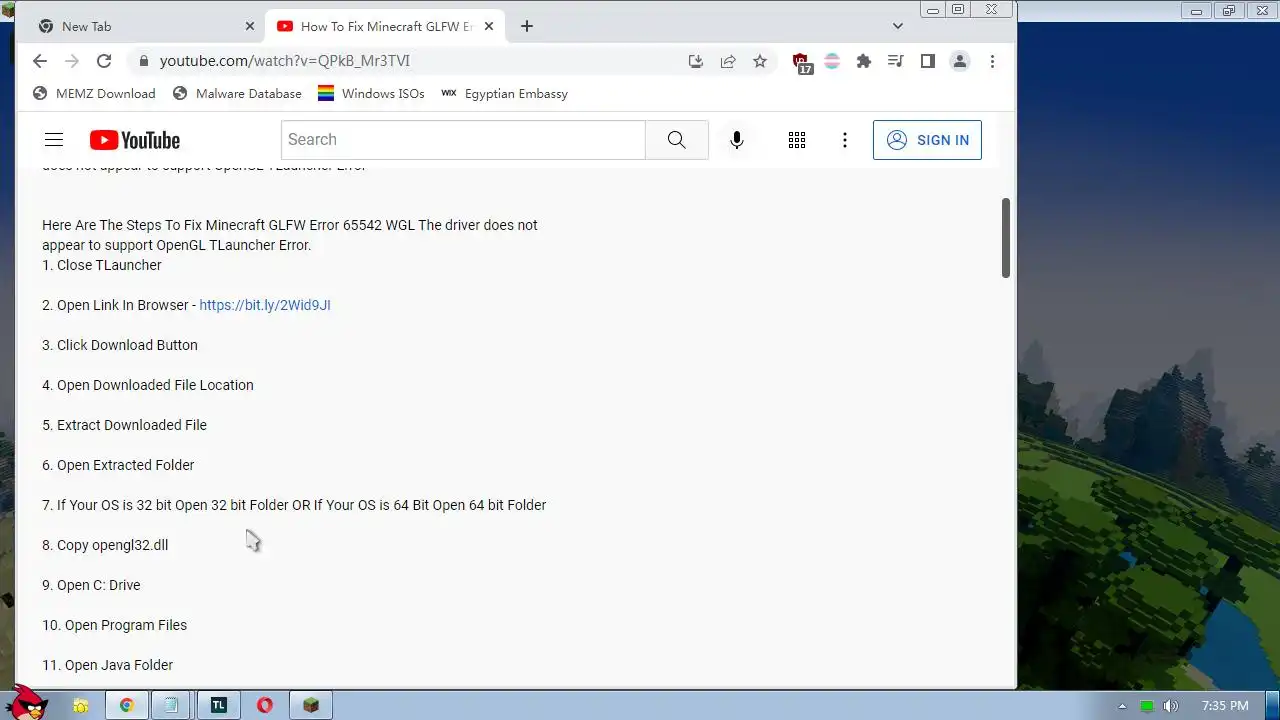Click the install app icon in address bar
Screen dimensions: 1280x720
point(696,61)
